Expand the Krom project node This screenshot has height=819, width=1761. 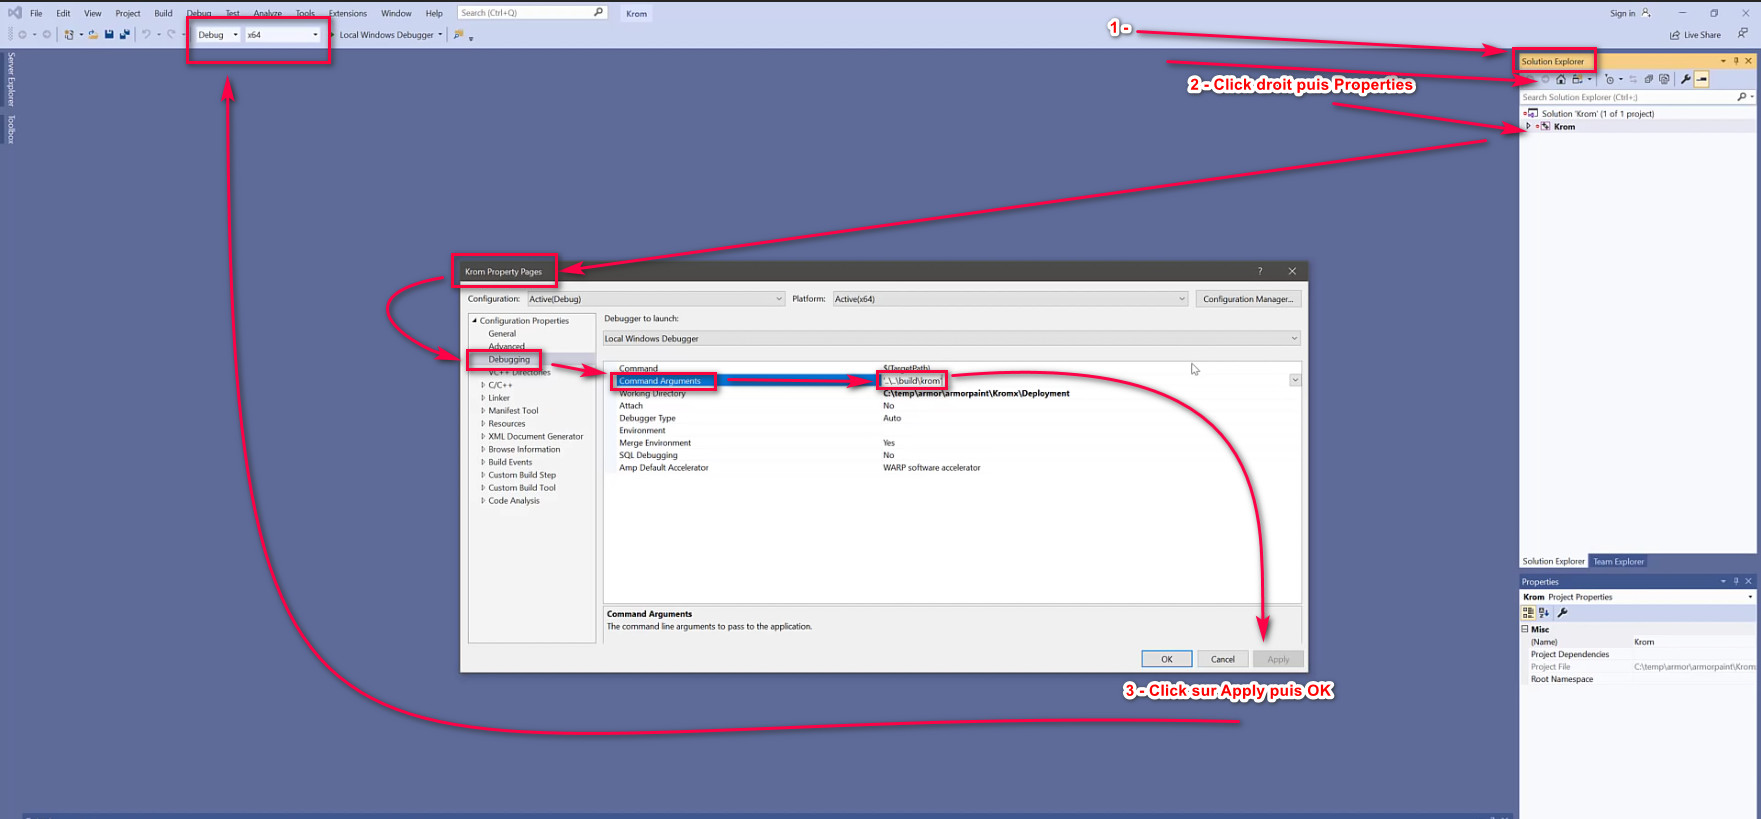click(1528, 126)
